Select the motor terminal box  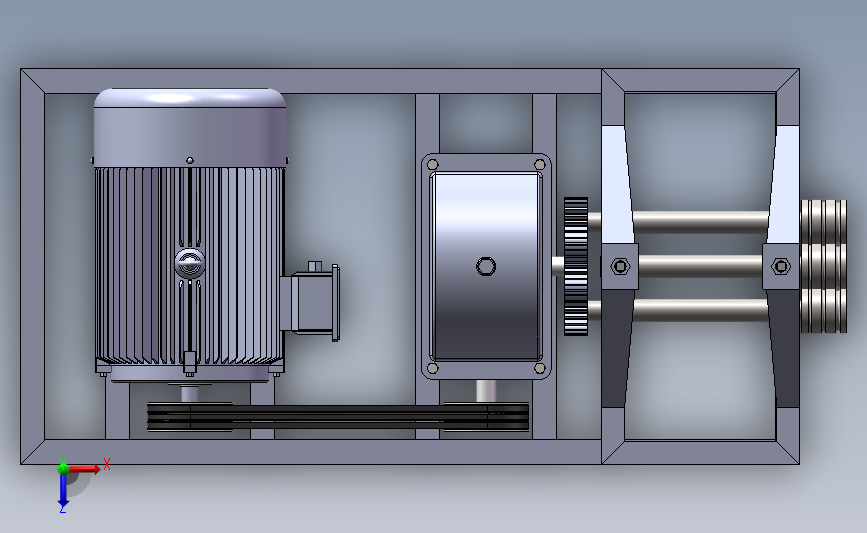tap(310, 302)
